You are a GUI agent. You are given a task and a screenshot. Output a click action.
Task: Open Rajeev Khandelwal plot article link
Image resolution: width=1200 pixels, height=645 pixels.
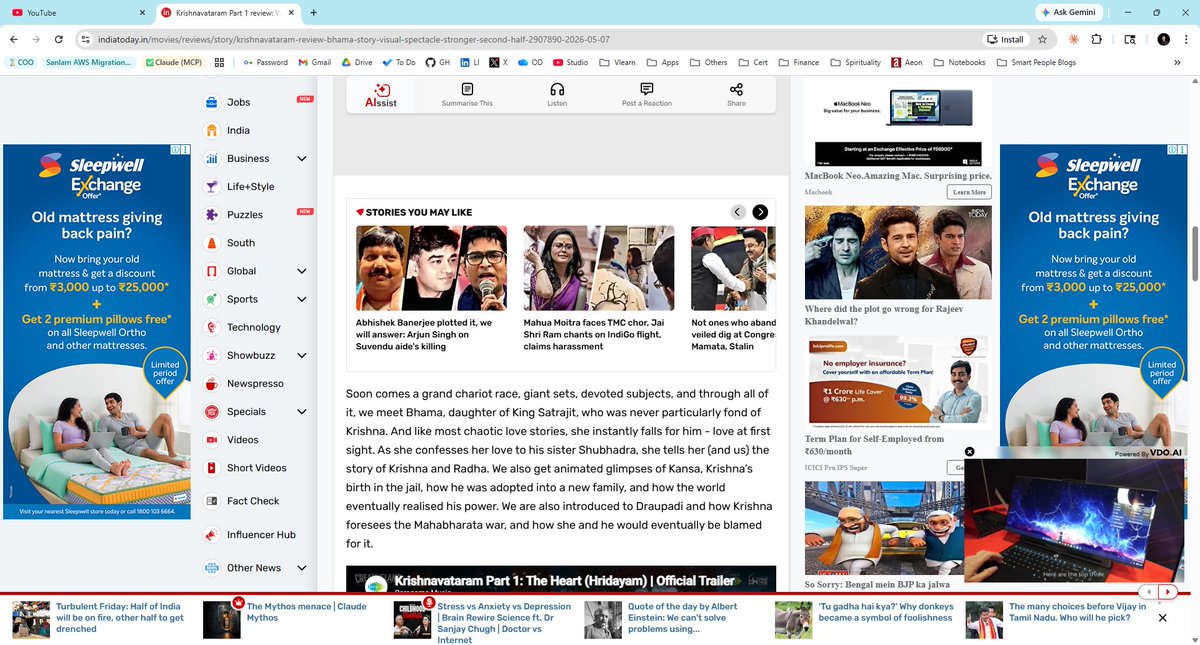[897, 315]
